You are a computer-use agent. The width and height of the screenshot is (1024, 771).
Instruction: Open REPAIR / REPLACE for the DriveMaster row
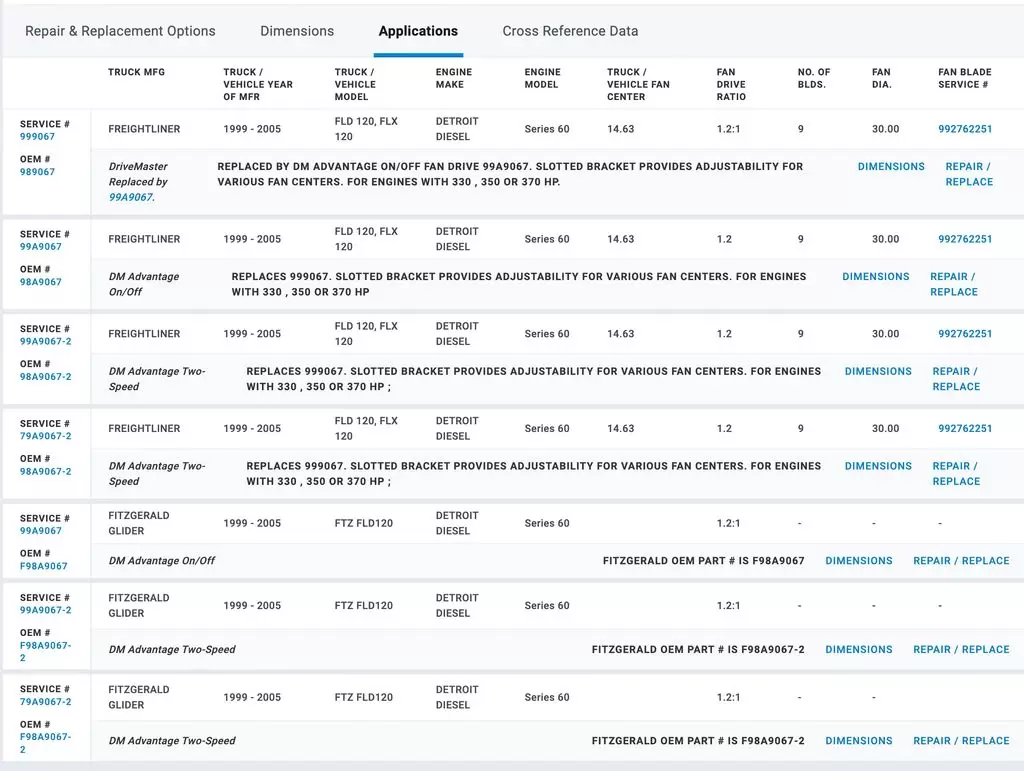pos(969,174)
